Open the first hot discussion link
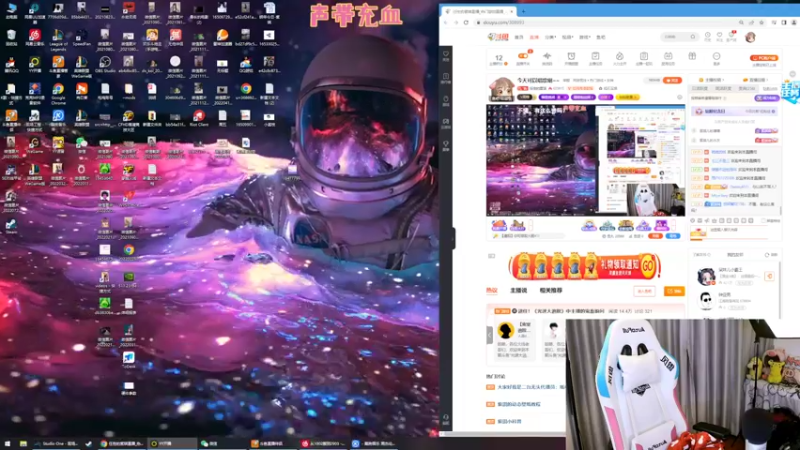This screenshot has height=450, width=800. pos(531,387)
